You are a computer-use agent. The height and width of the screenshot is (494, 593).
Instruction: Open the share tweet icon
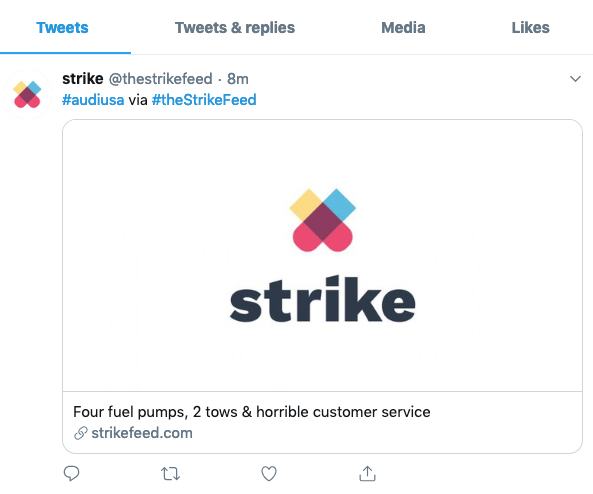click(367, 473)
